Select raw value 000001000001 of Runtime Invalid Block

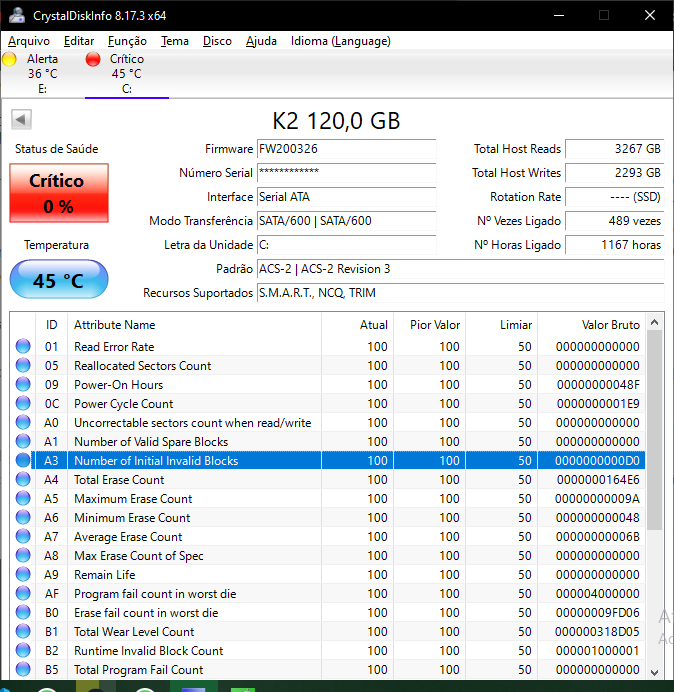coord(597,651)
